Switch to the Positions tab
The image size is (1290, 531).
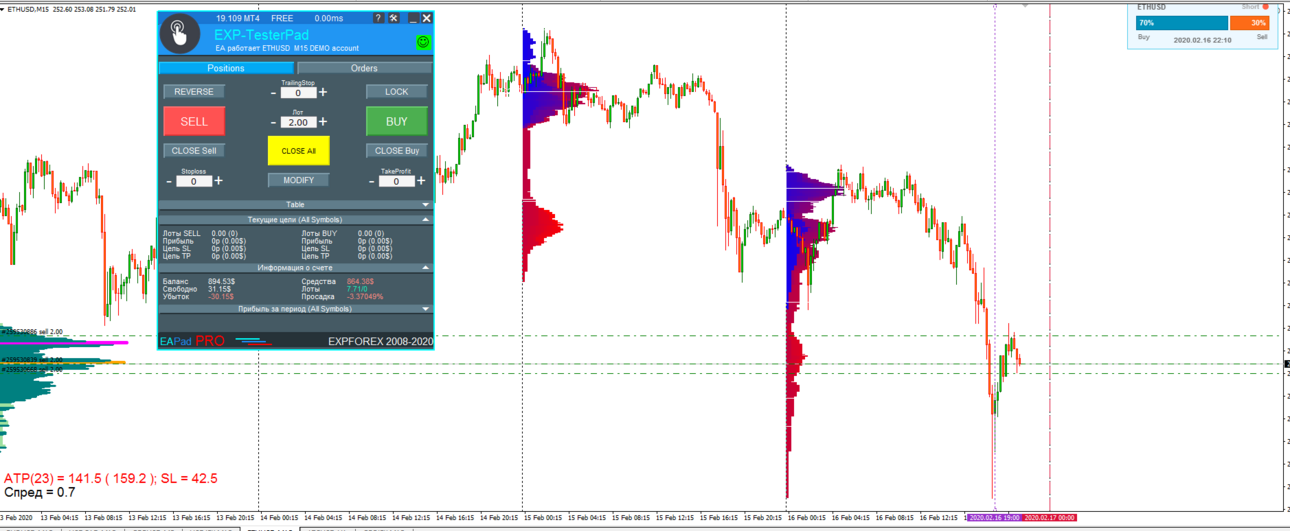pyautogui.click(x=225, y=68)
